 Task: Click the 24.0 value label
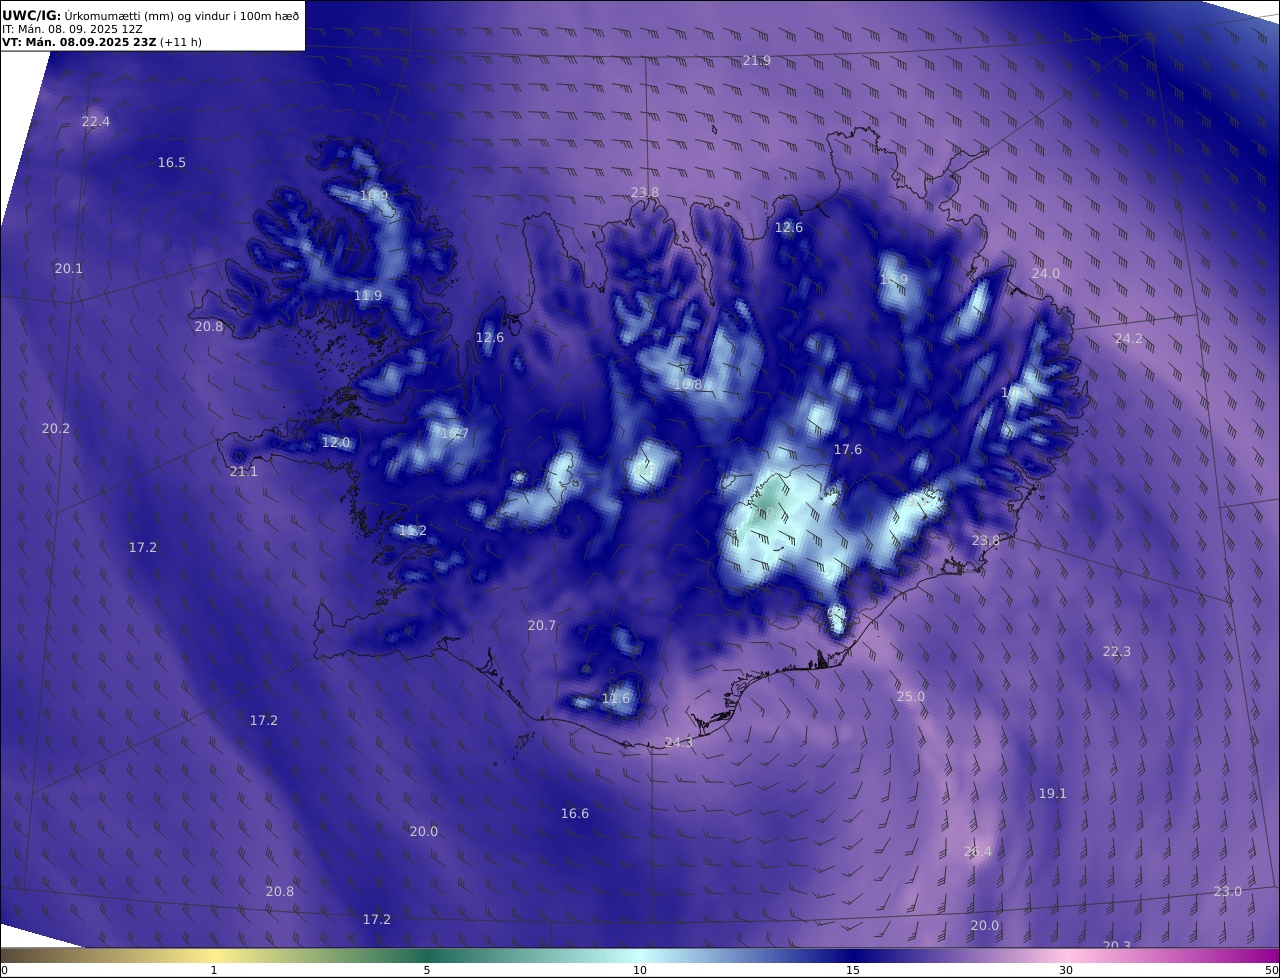click(x=1046, y=274)
